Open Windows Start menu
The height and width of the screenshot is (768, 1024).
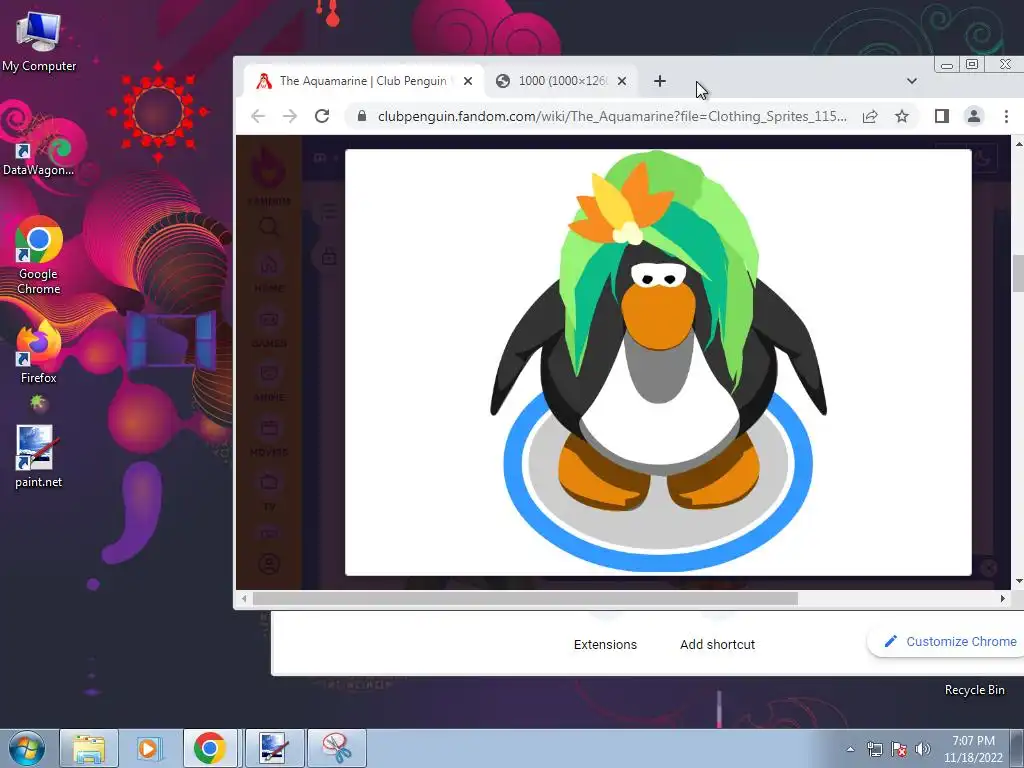tap(27, 748)
